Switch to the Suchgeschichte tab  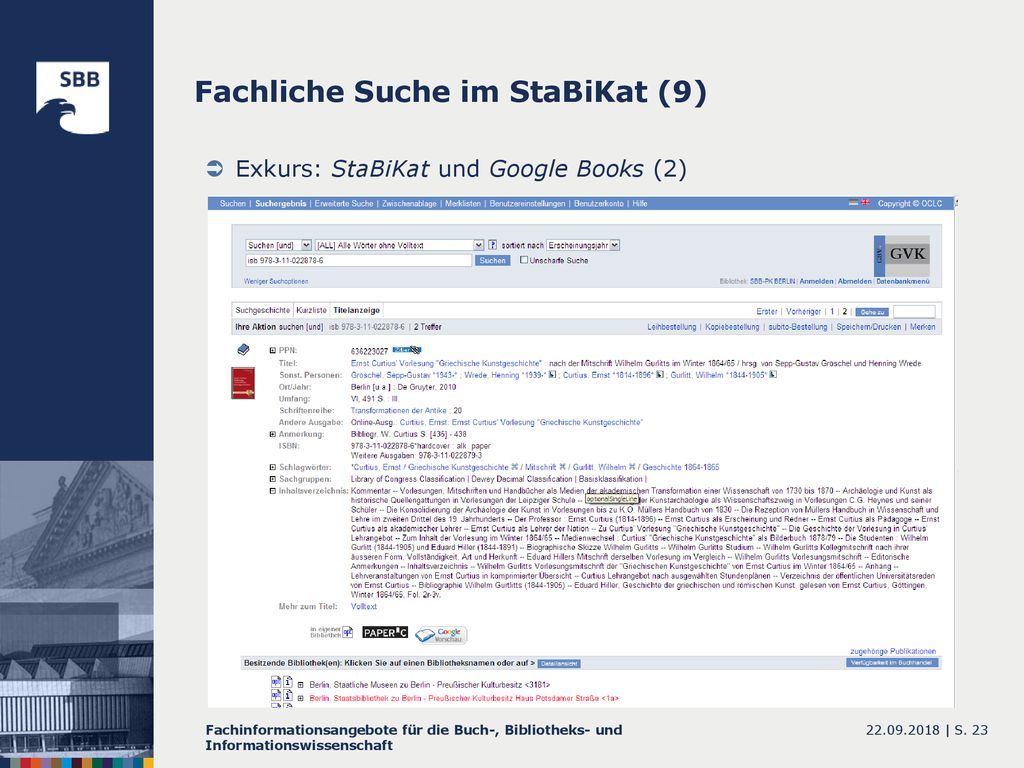pyautogui.click(x=263, y=310)
